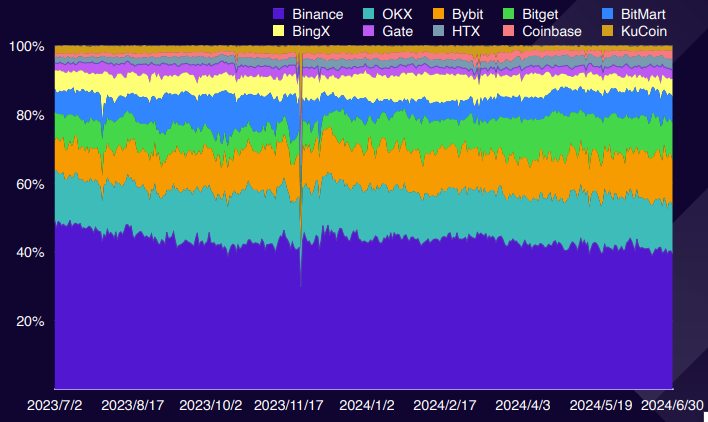Click the 20% y-axis label
This screenshot has width=708, height=422.
point(30,321)
